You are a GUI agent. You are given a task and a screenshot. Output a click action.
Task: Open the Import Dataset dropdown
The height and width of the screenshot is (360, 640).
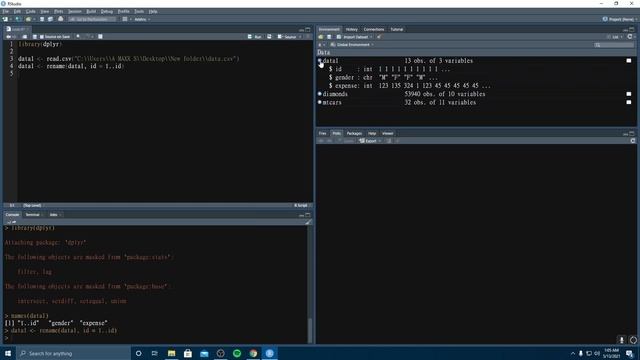click(x=354, y=37)
